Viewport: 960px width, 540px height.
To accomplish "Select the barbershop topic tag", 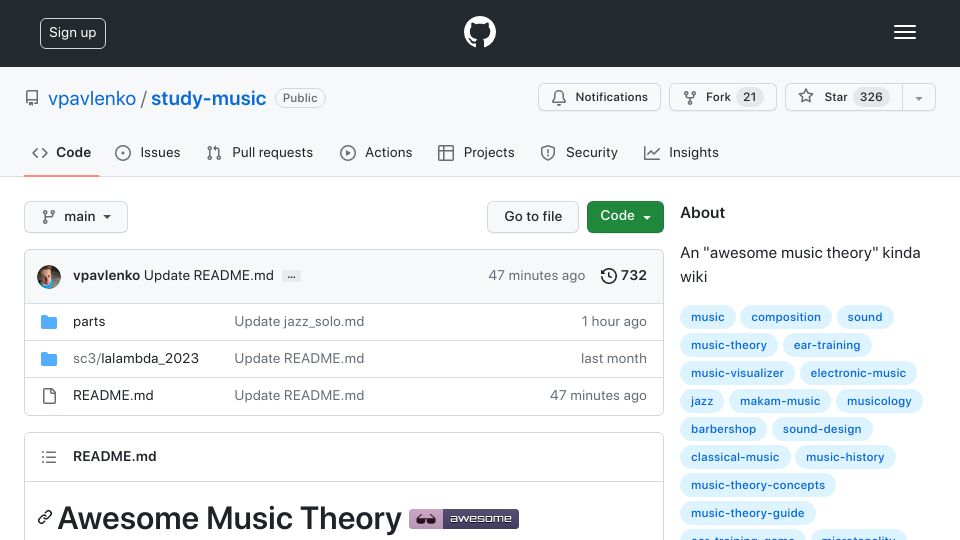I will [724, 429].
